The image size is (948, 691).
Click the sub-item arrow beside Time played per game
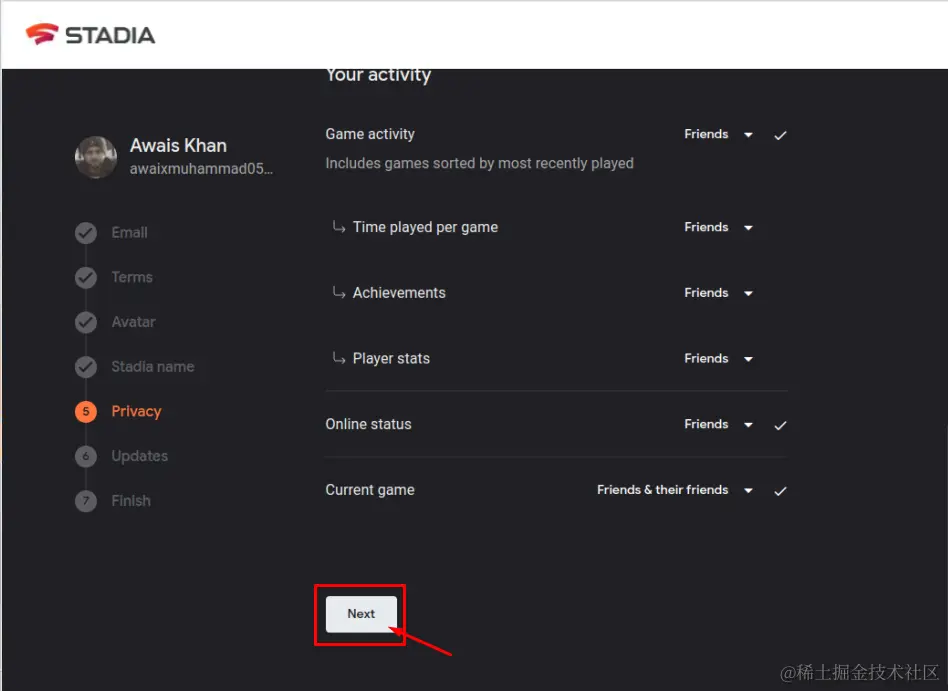tap(339, 227)
